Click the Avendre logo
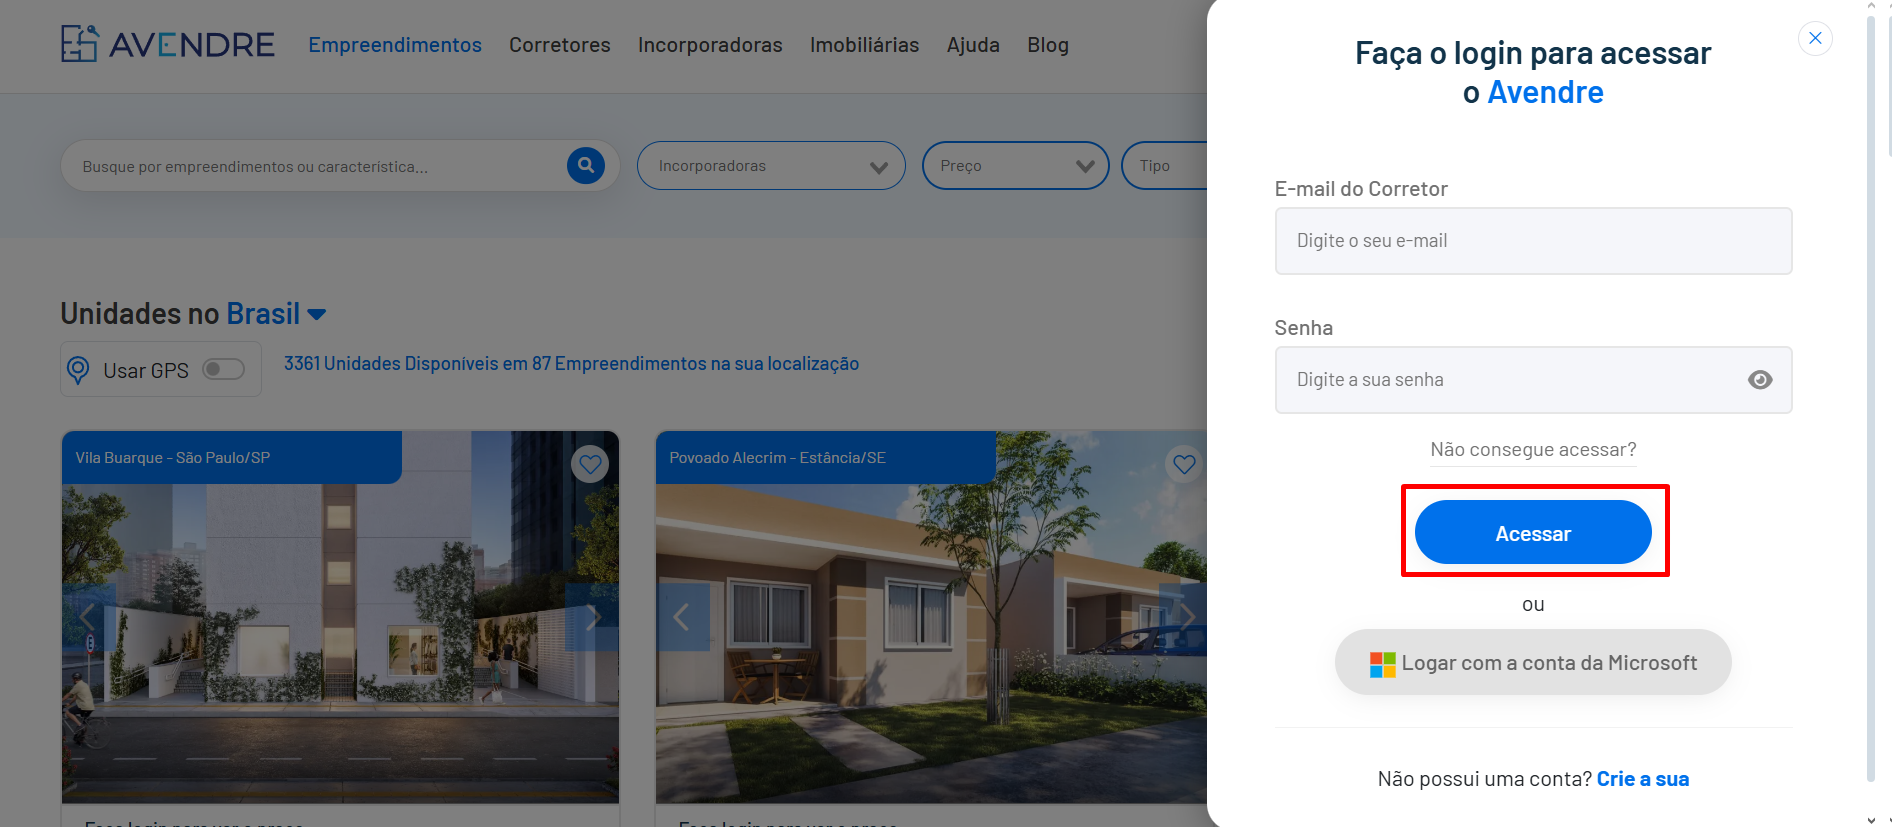Image resolution: width=1892 pixels, height=827 pixels. point(167,44)
